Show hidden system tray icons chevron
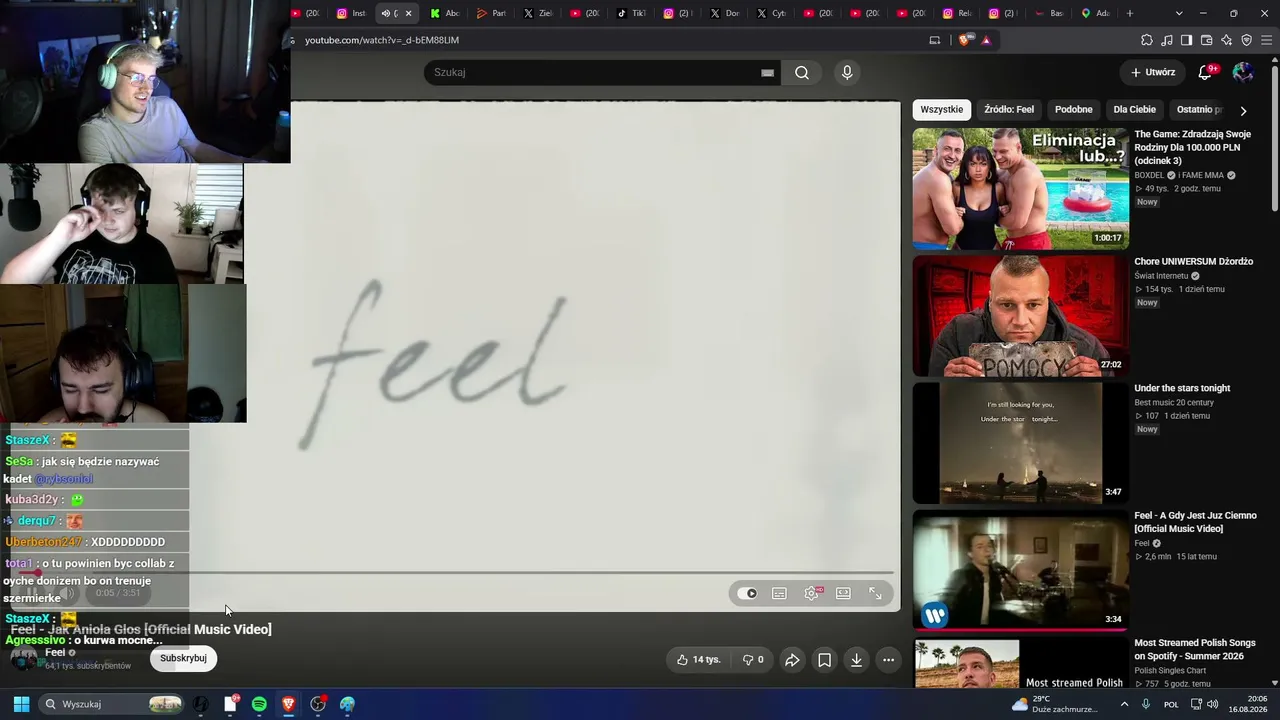1280x720 pixels. point(1124,704)
